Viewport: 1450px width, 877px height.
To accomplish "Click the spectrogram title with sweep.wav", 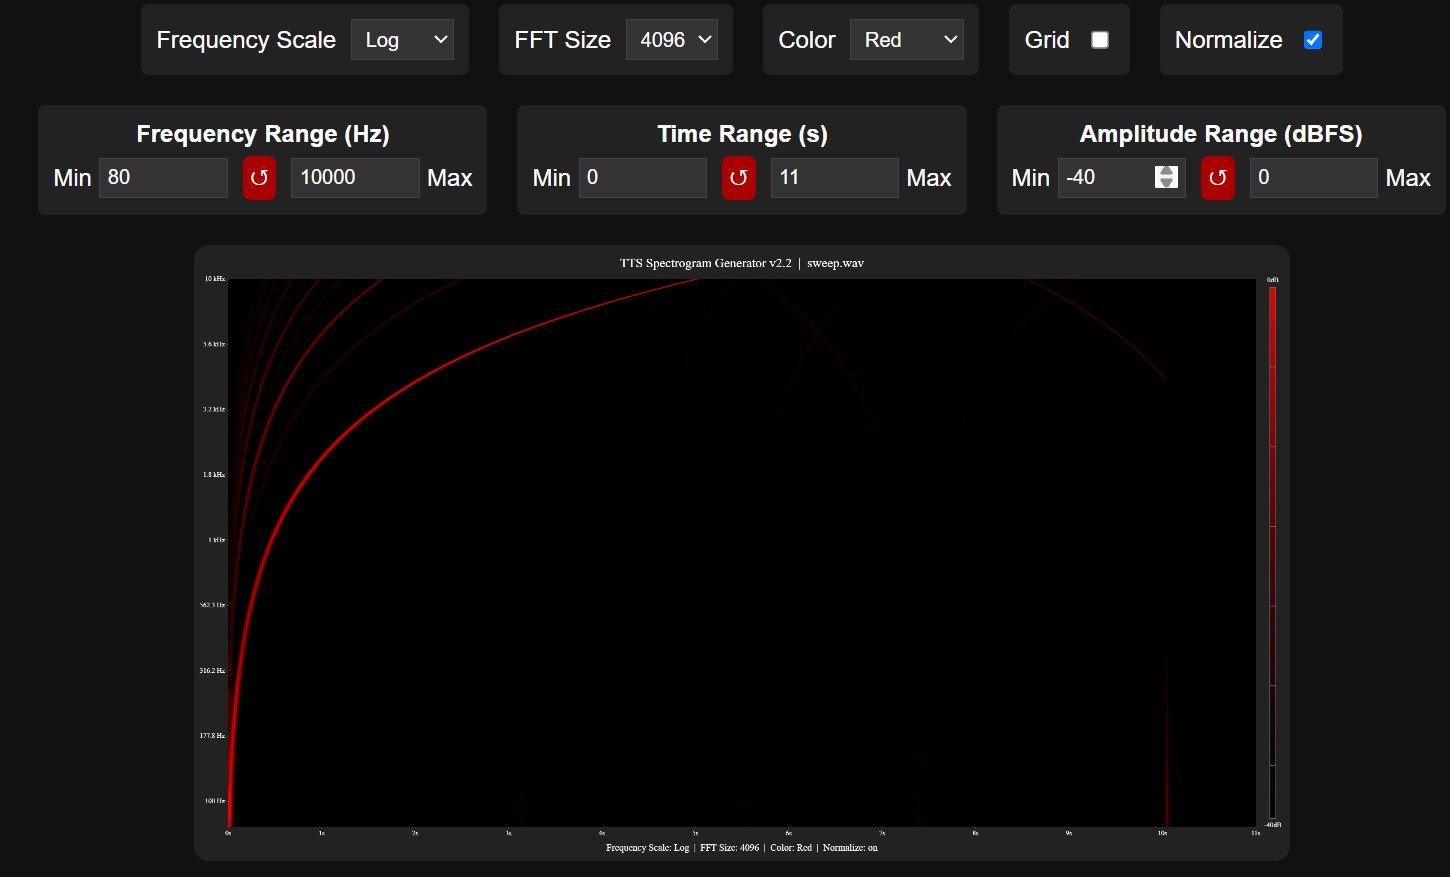I will point(741,263).
